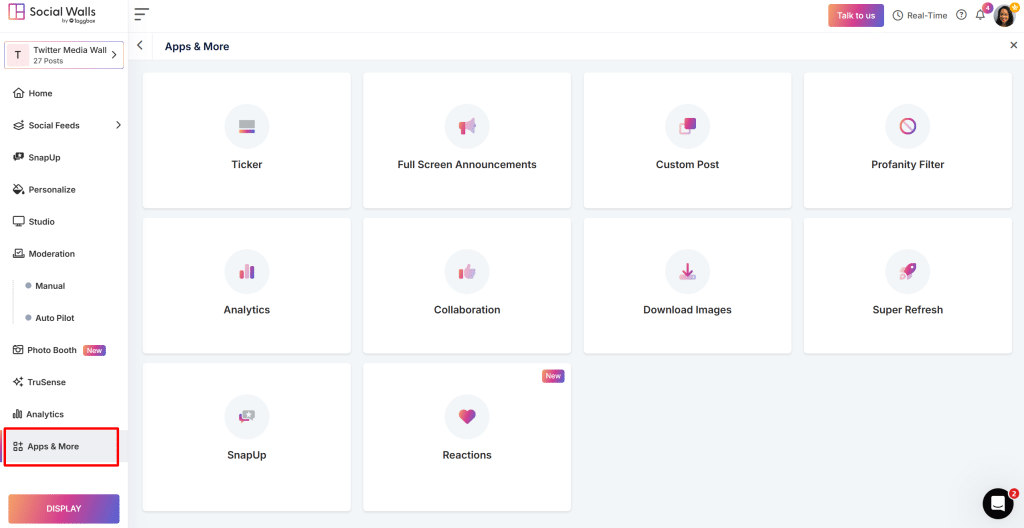Click the Talk to us button
The height and width of the screenshot is (528, 1024).
(x=855, y=15)
